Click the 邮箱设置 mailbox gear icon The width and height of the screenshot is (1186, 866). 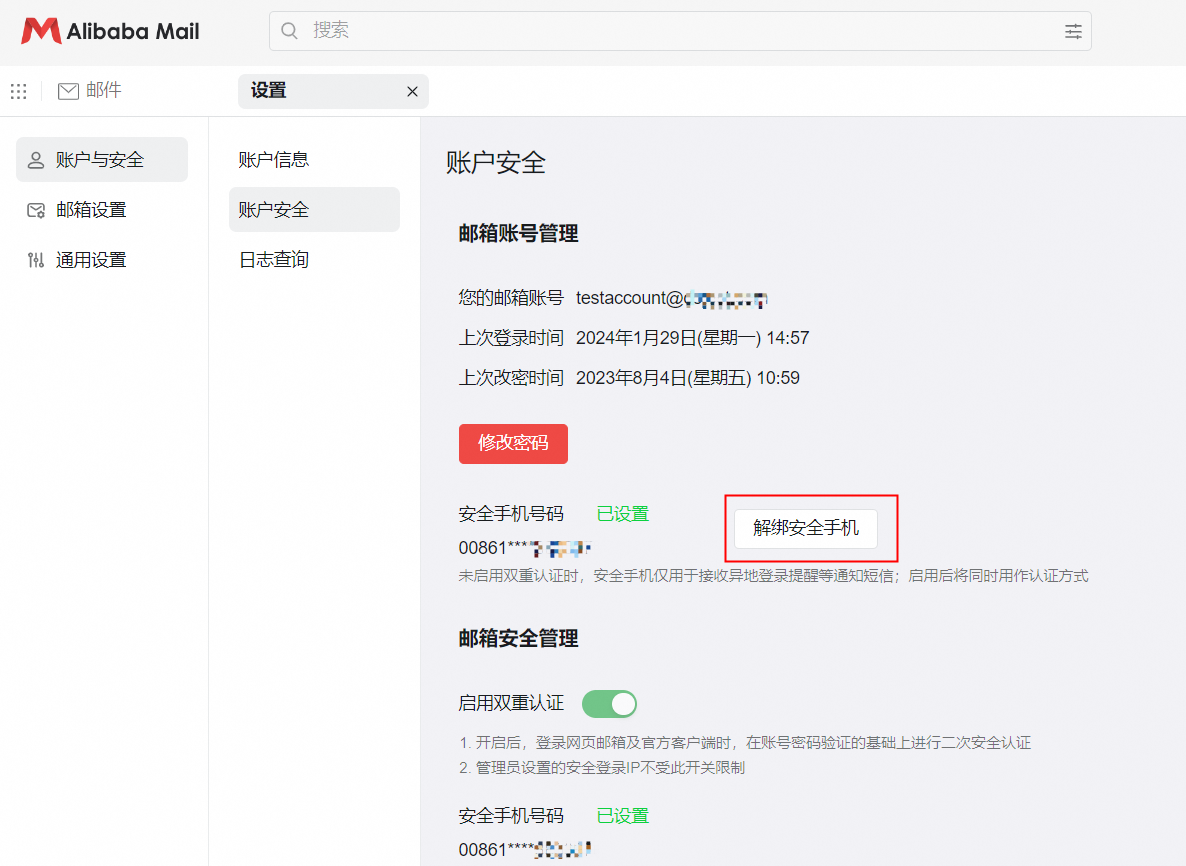(36, 210)
